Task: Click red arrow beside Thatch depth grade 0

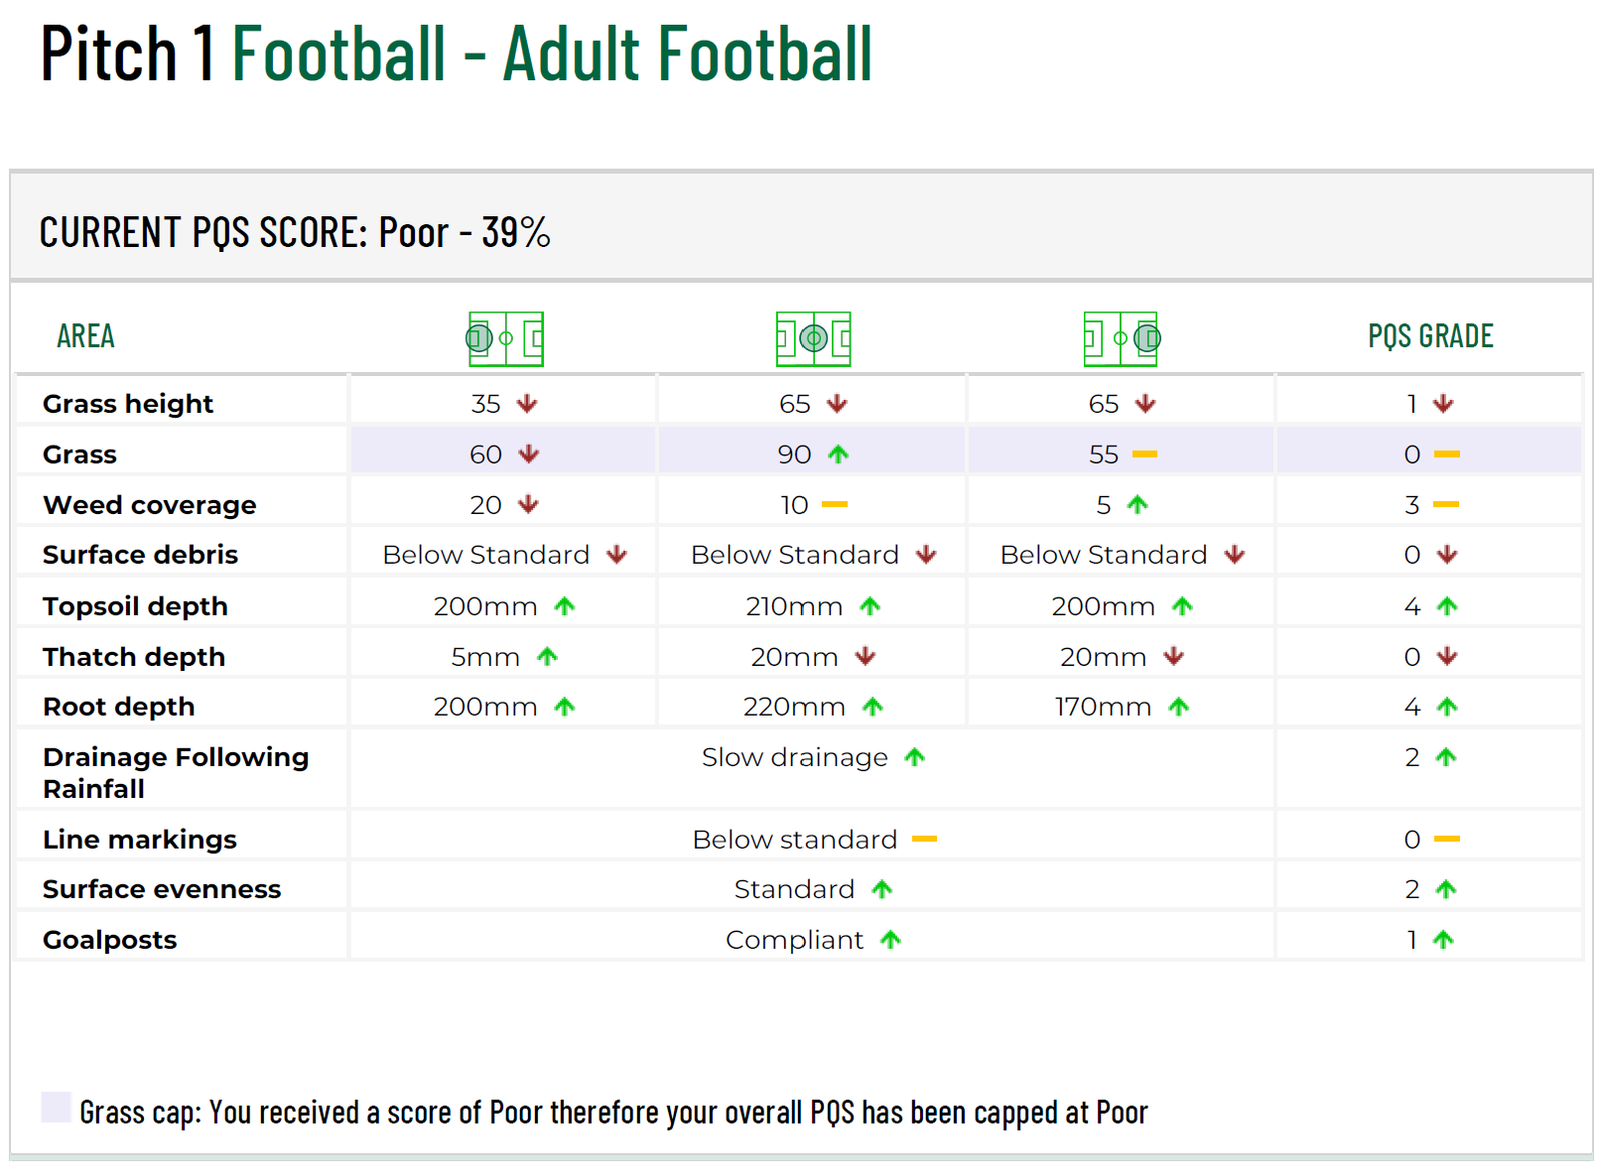Action: tap(1446, 656)
